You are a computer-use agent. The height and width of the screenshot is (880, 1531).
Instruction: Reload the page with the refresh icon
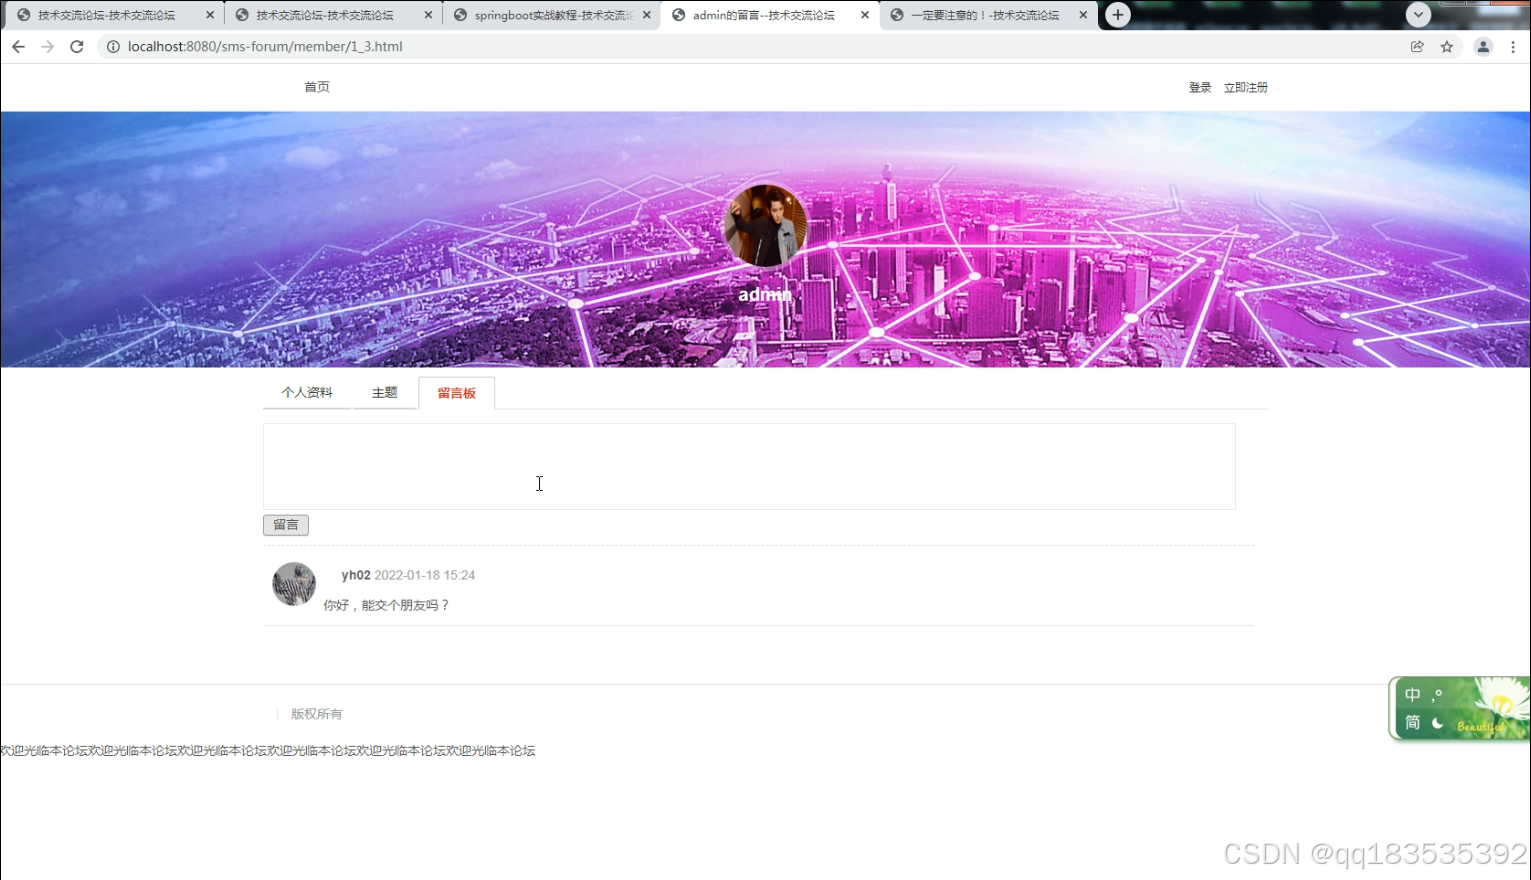point(77,46)
